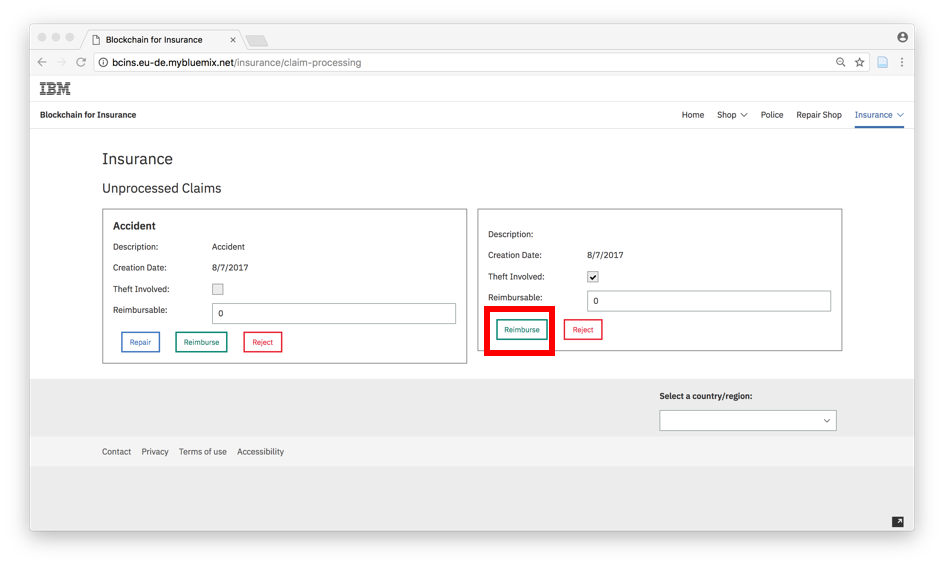Open the Chrome three-dot menu

coord(902,62)
